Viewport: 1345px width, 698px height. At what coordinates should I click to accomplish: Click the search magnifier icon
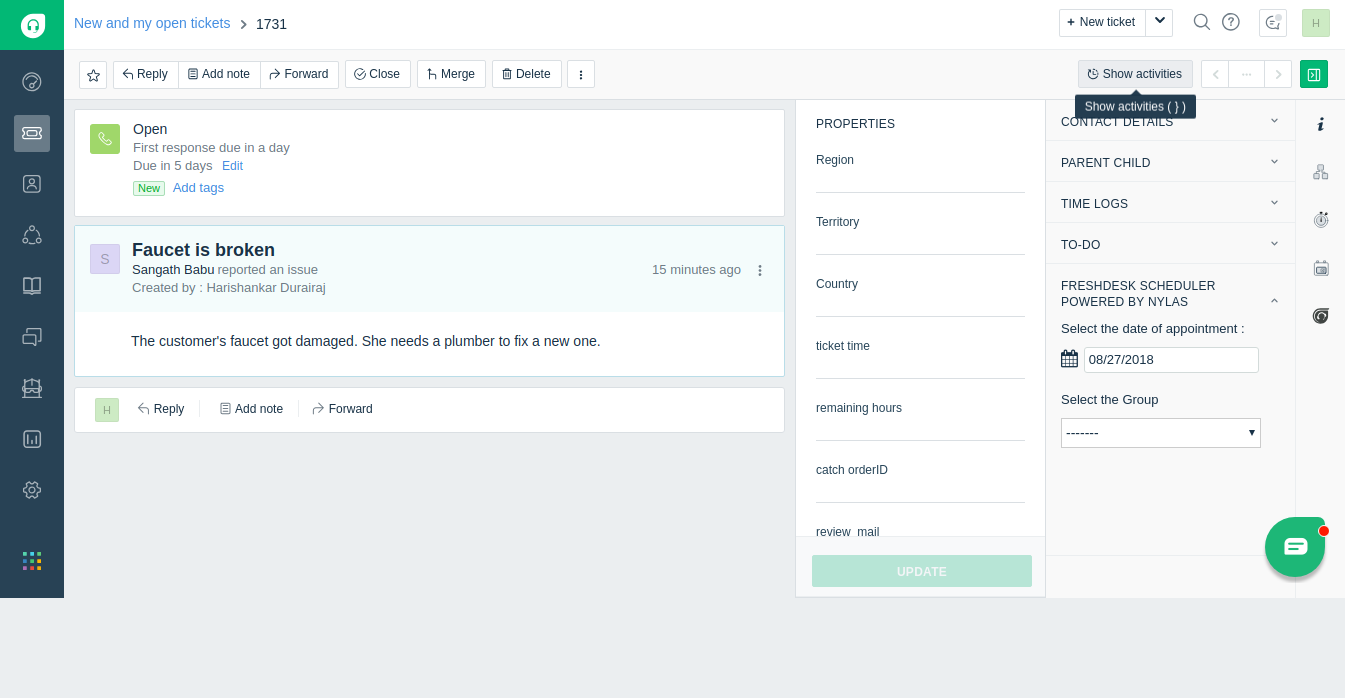[1202, 22]
